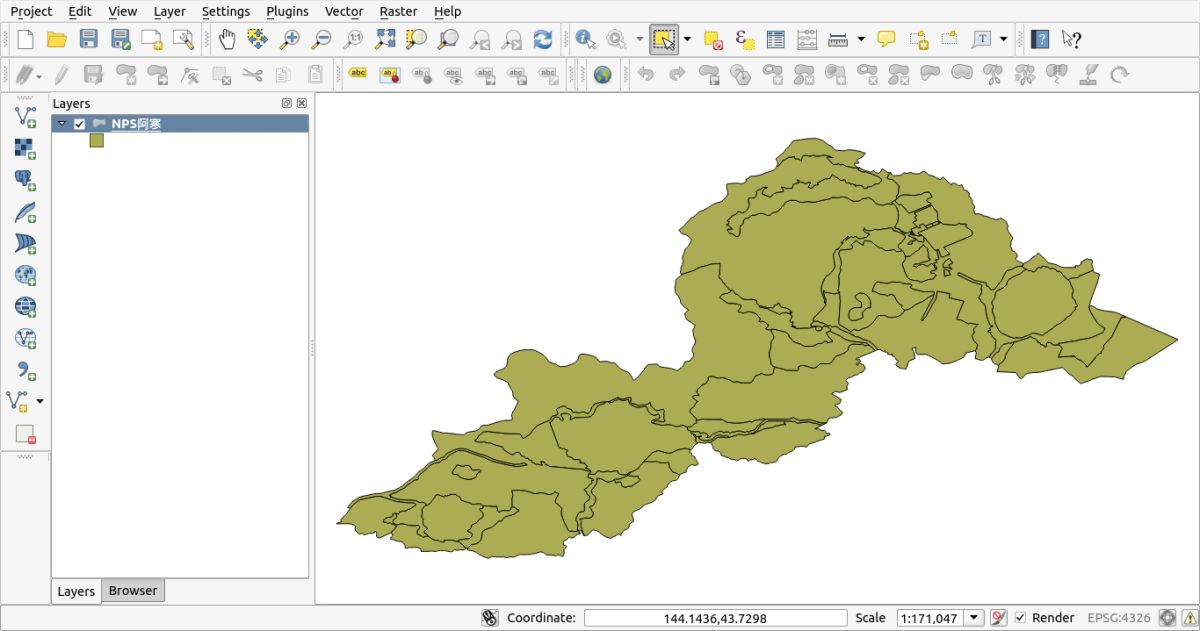Select the Text Annotation tool

pos(982,39)
